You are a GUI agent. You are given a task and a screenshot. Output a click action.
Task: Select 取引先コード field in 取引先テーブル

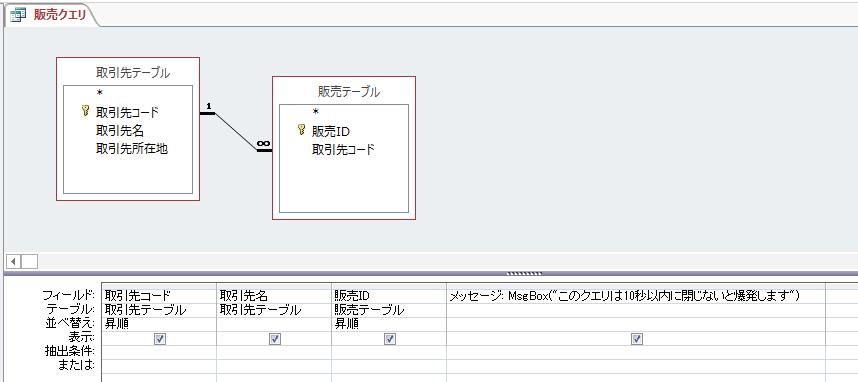click(127, 112)
